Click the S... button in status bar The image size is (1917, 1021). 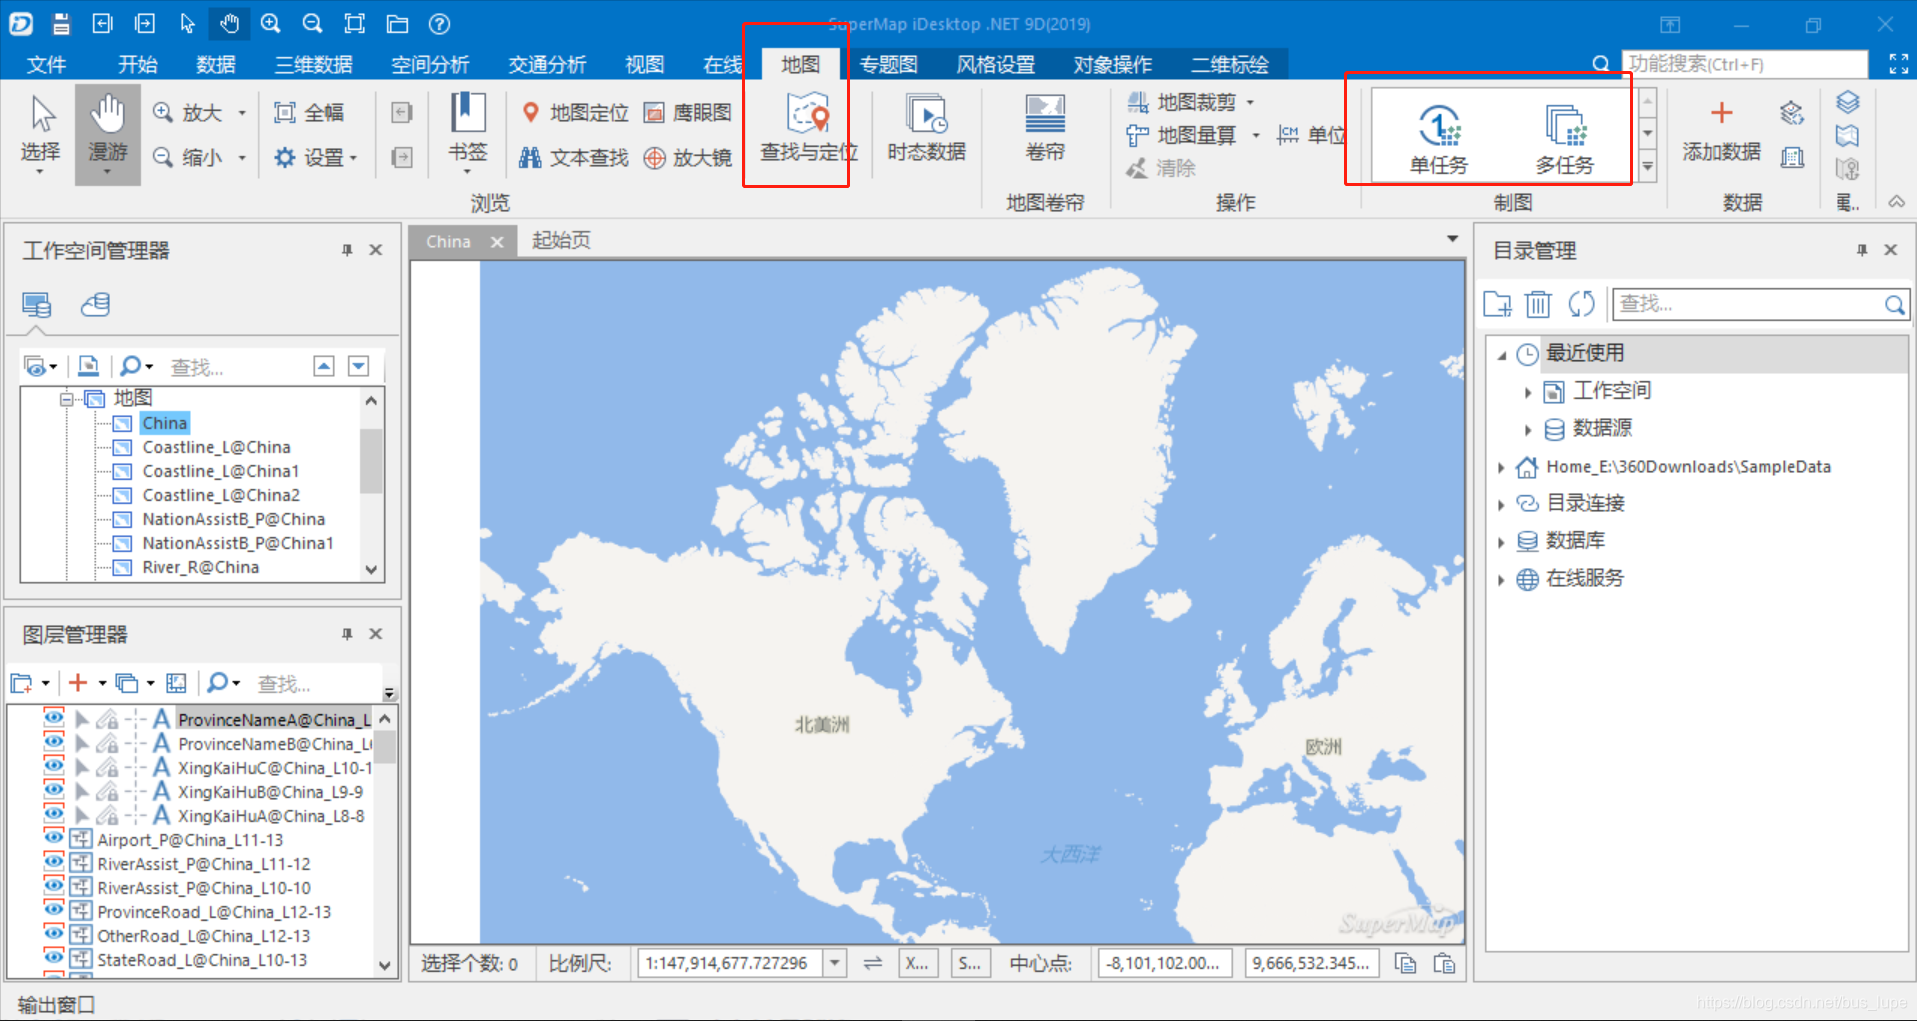coord(969,963)
